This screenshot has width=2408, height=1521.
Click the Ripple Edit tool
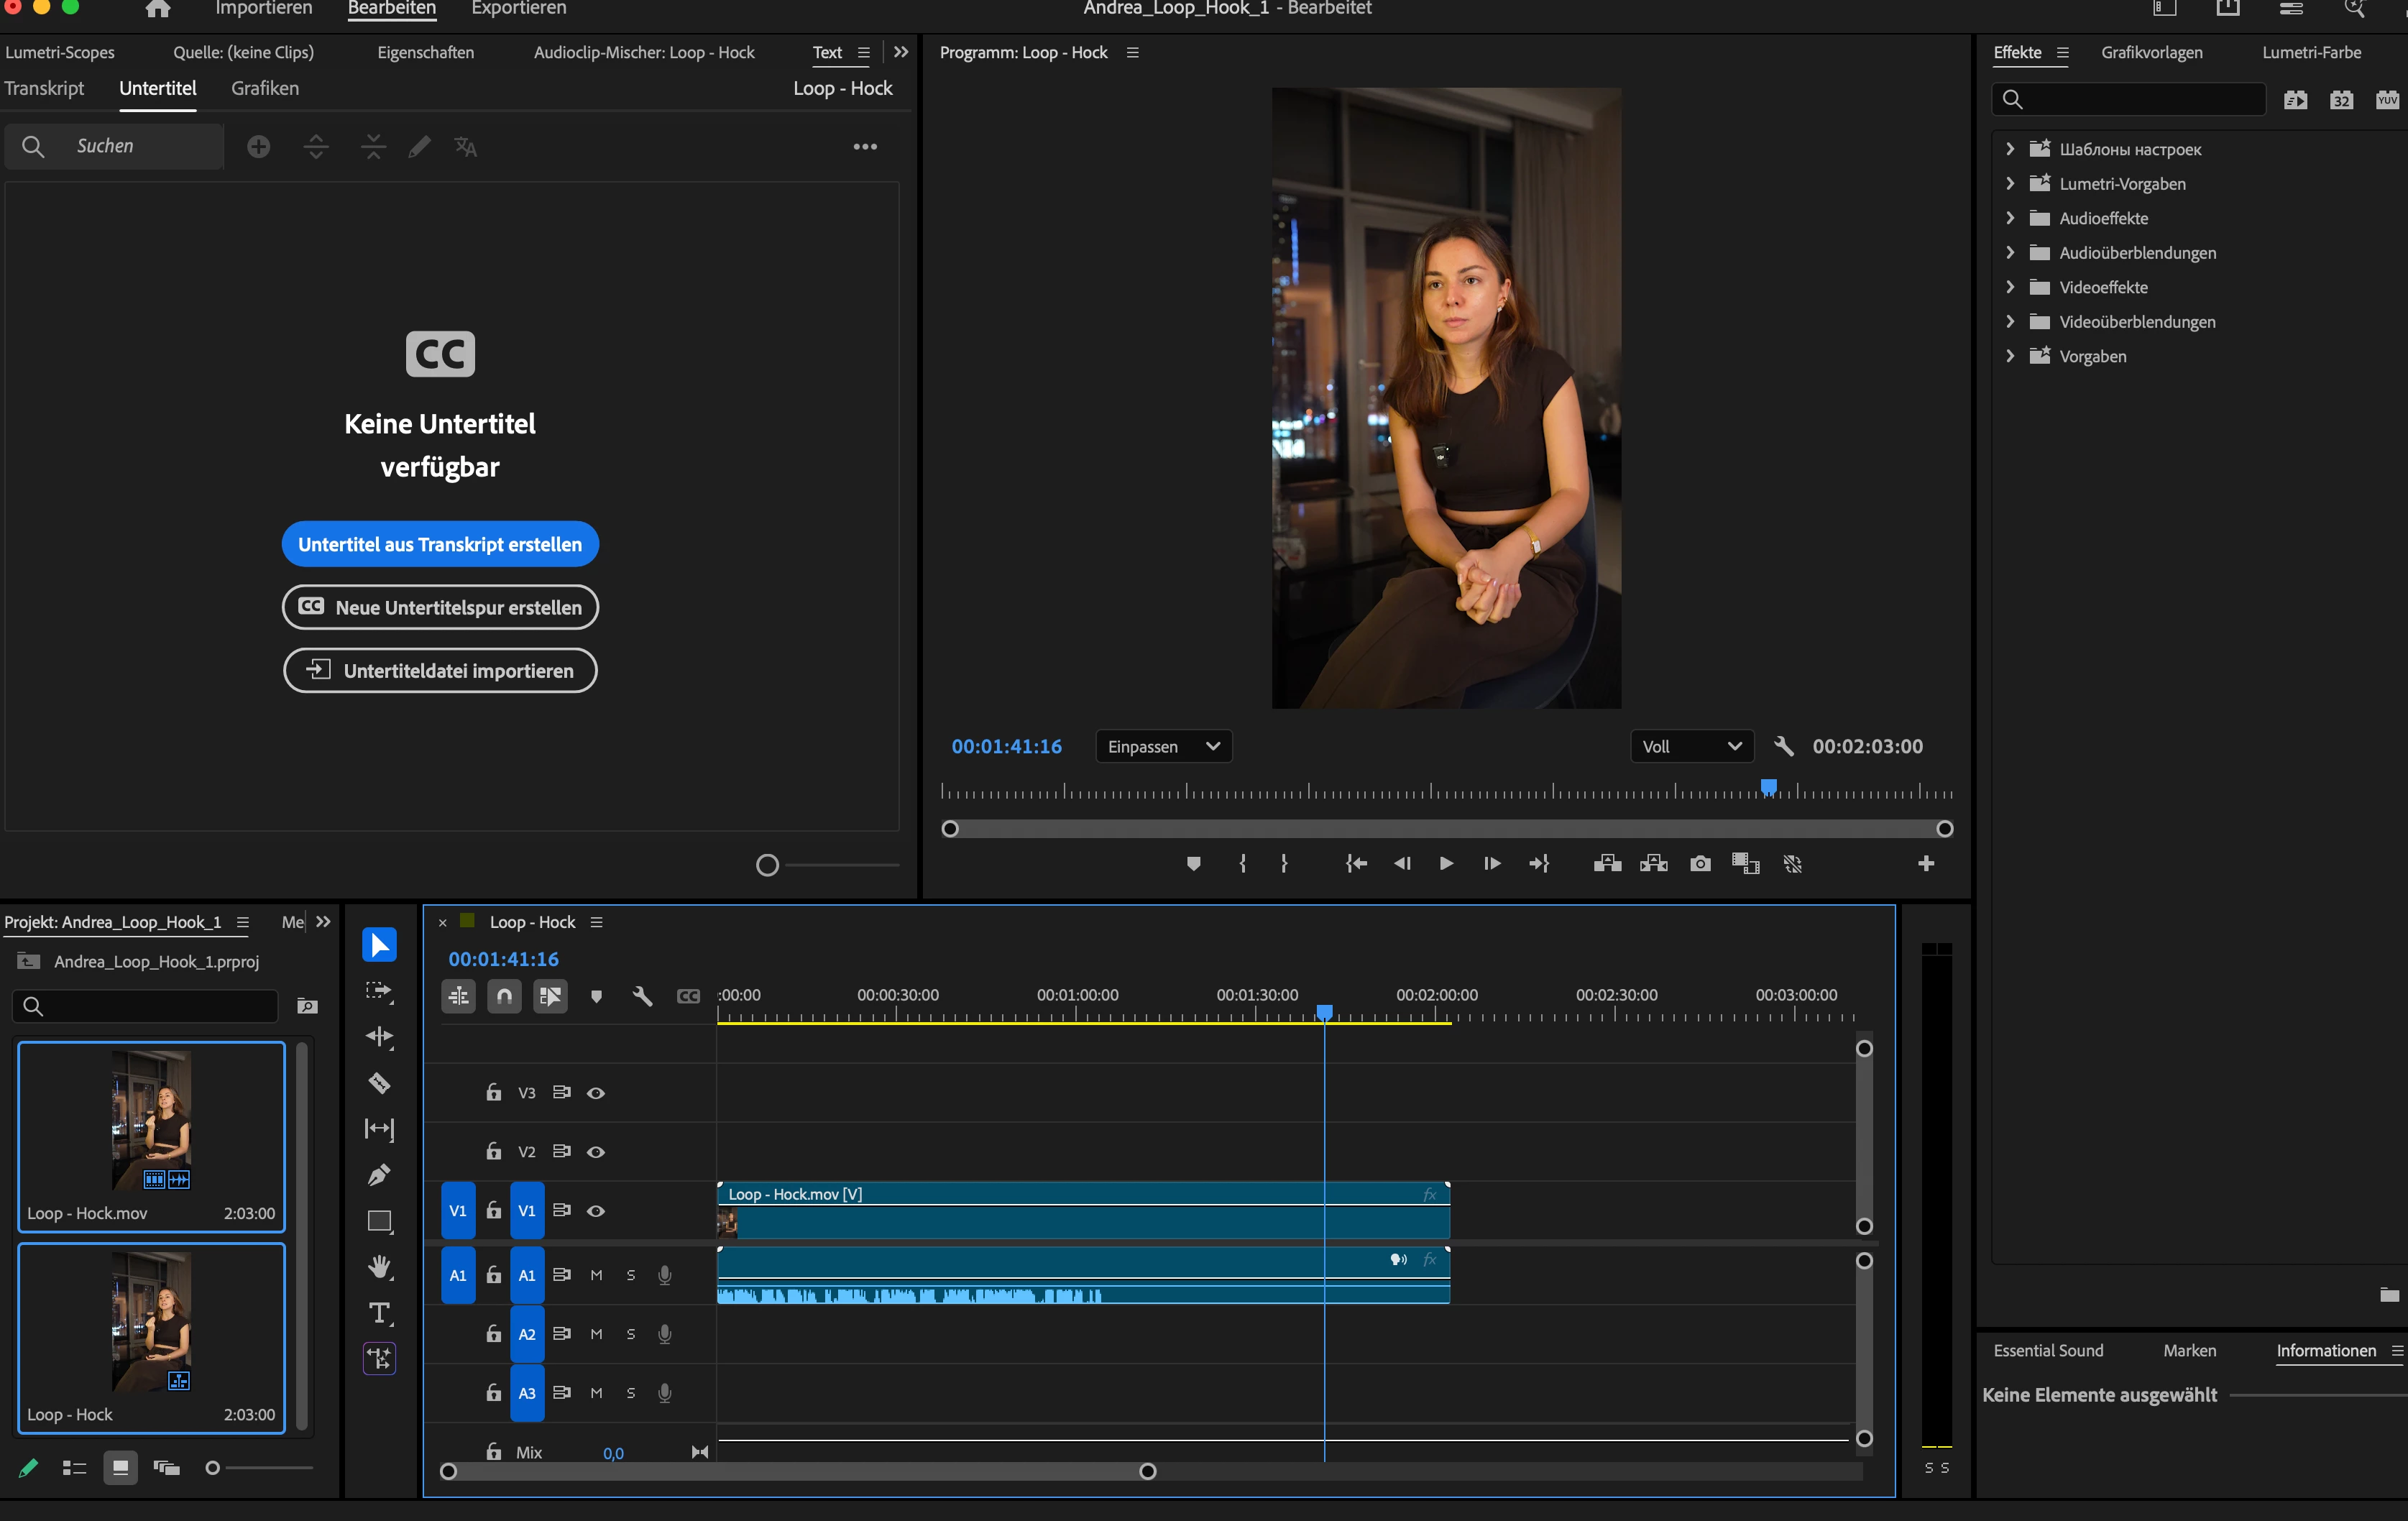379,1037
